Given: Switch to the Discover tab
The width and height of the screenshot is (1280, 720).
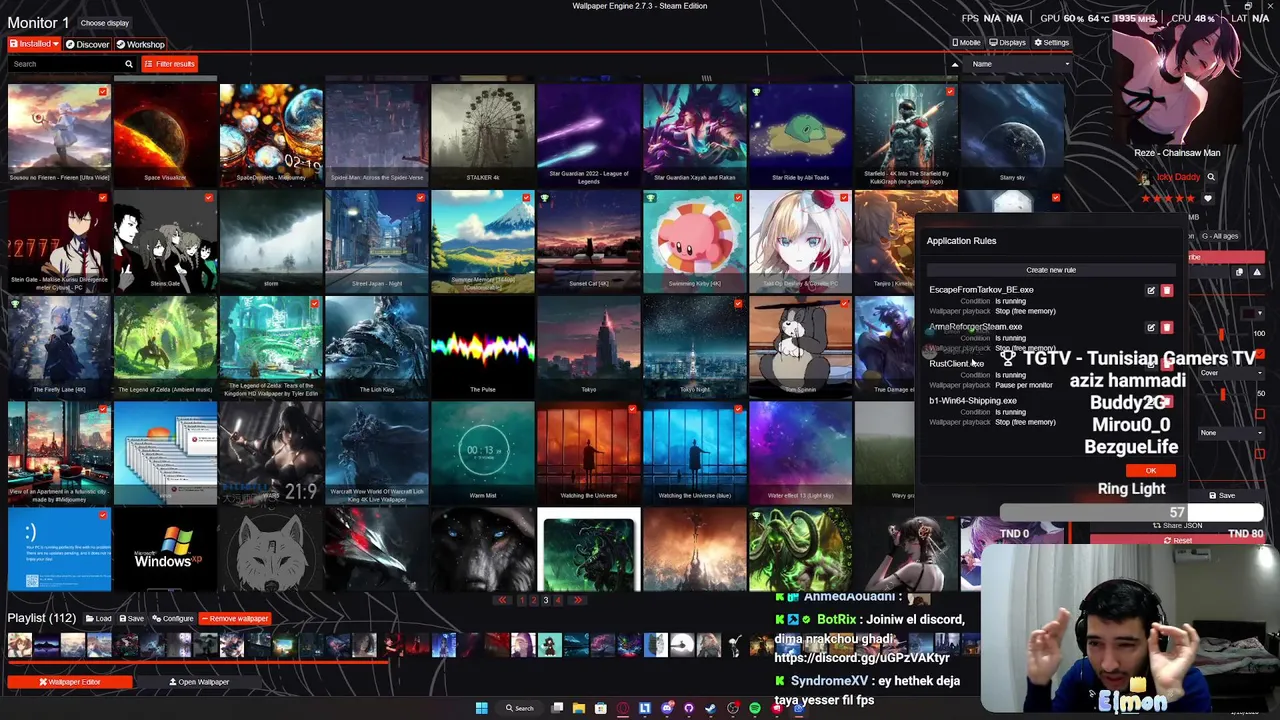Looking at the screenshot, I should (87, 44).
